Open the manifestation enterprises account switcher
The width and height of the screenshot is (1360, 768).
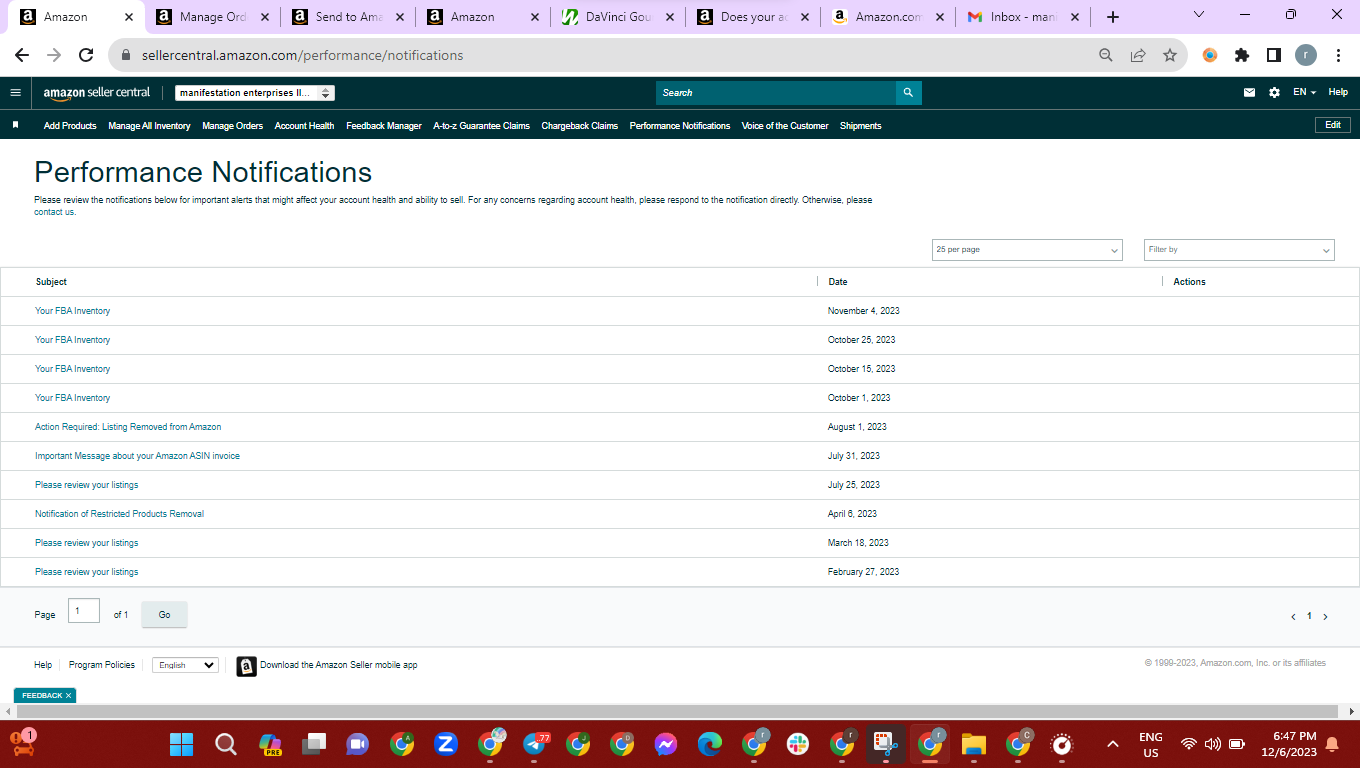coord(255,93)
